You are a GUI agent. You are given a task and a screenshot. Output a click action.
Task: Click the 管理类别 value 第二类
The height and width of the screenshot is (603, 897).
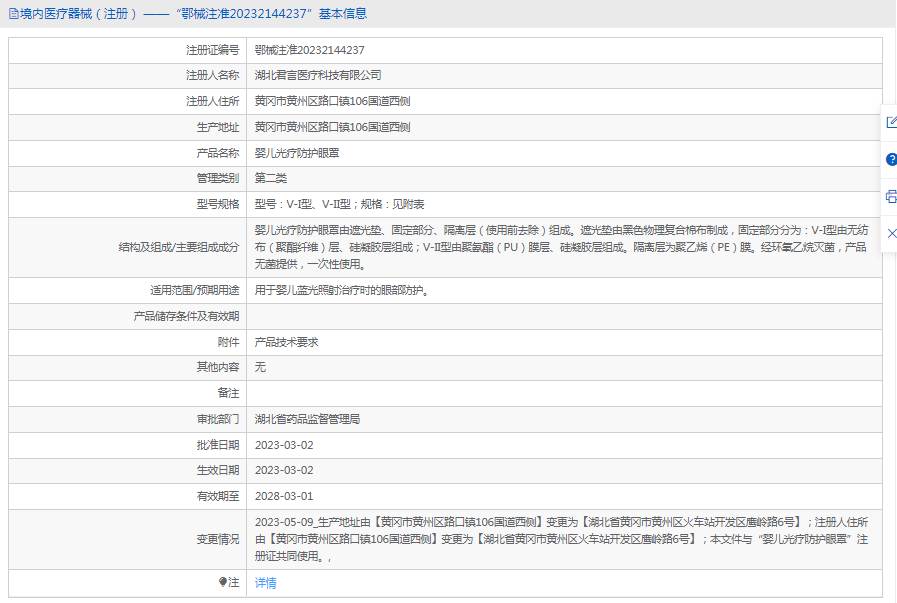(x=270, y=178)
